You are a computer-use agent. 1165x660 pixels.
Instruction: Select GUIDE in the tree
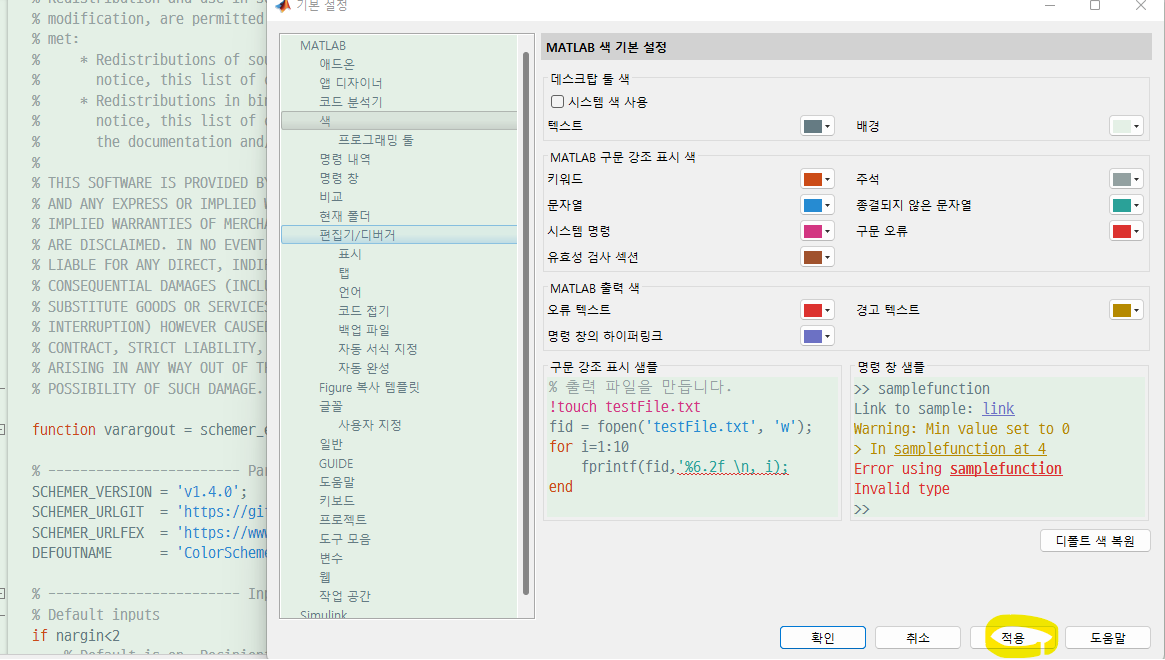pyautogui.click(x=336, y=463)
